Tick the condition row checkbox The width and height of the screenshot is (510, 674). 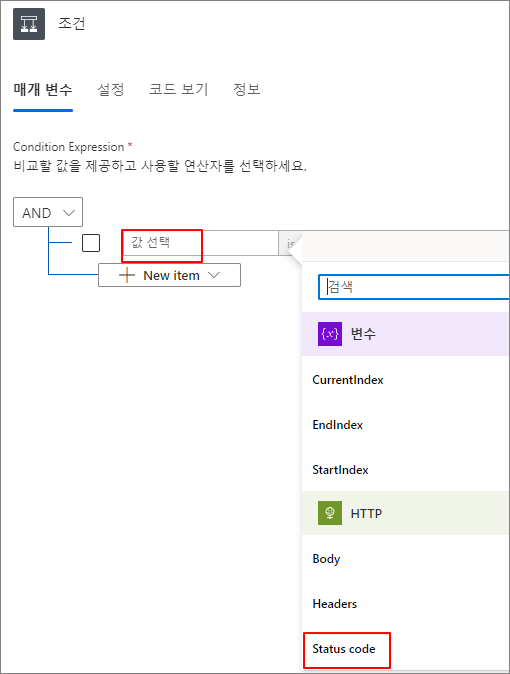[x=91, y=243]
